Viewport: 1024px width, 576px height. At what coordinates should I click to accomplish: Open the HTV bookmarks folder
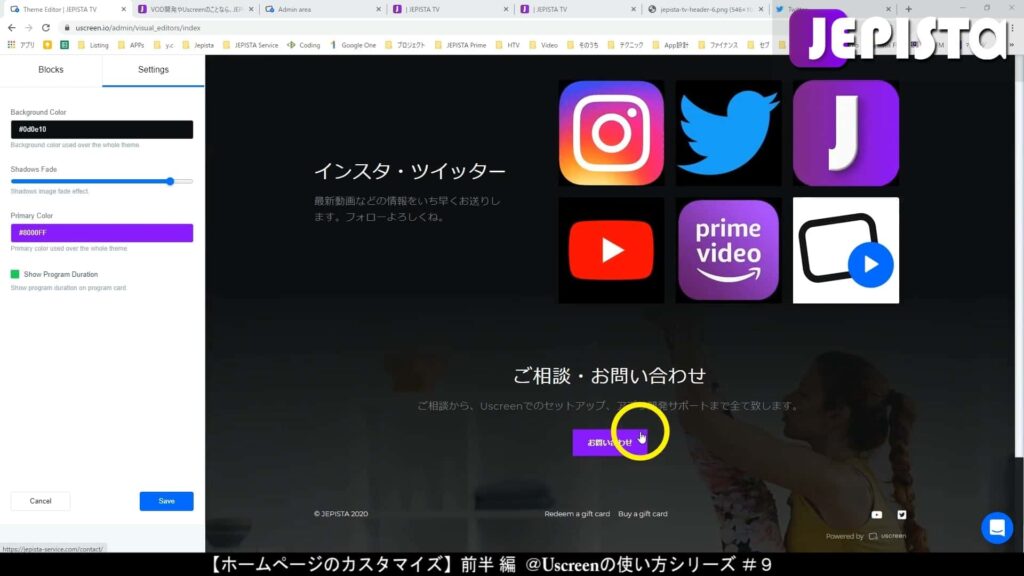[507, 45]
